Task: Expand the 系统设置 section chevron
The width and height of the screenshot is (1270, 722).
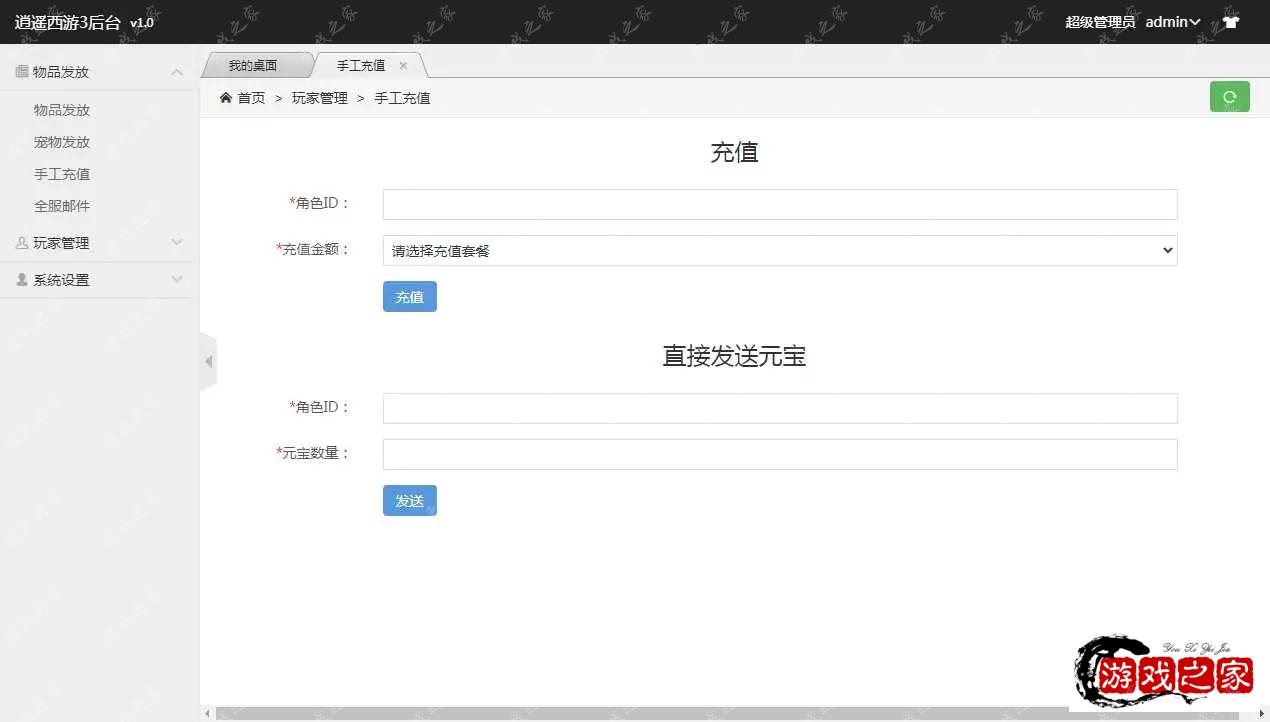Action: (177, 279)
